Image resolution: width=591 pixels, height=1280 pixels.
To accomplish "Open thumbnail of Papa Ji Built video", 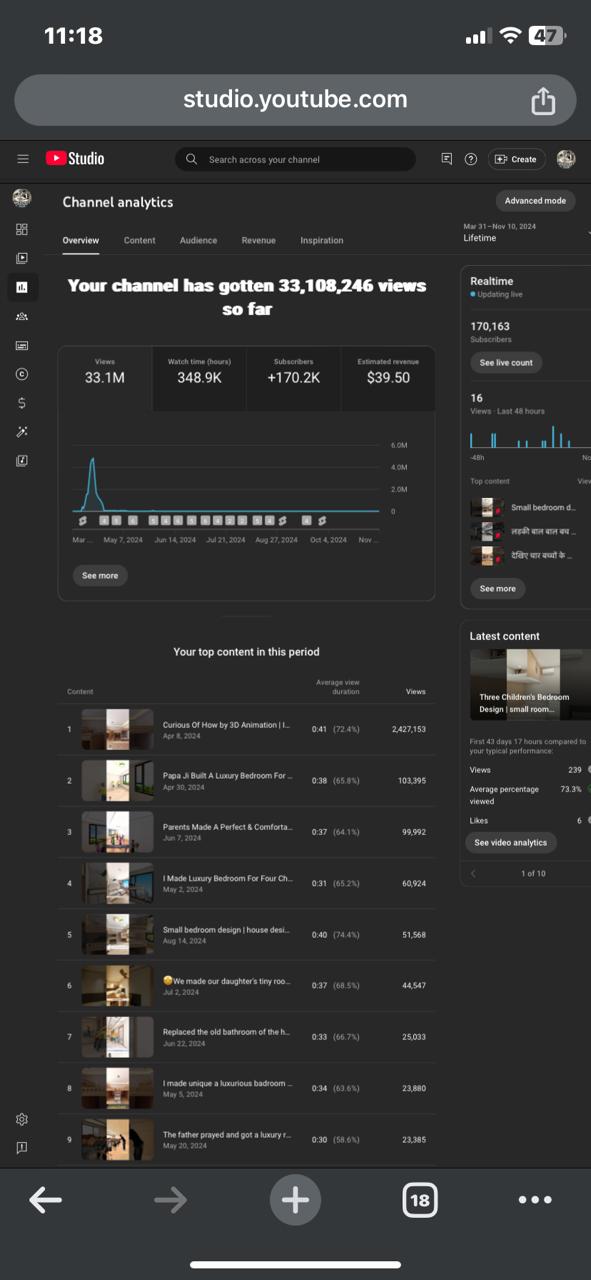I will coord(117,781).
